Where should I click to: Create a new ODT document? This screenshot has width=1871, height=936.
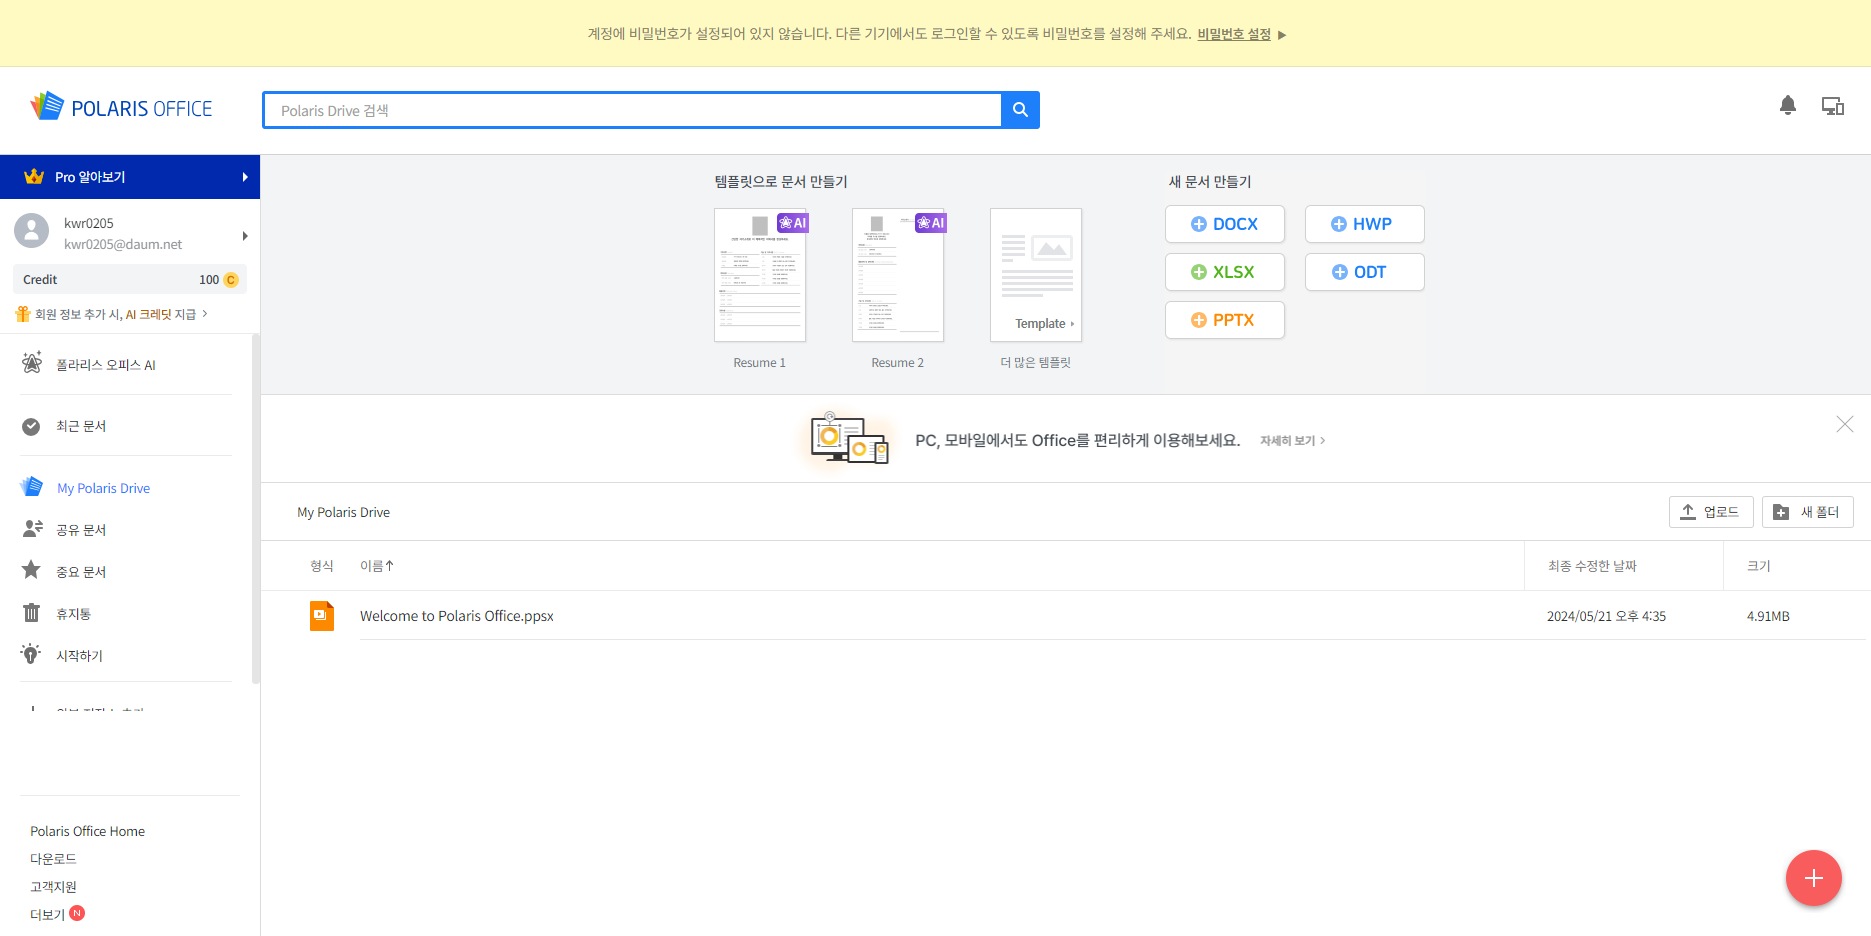[x=1365, y=272]
